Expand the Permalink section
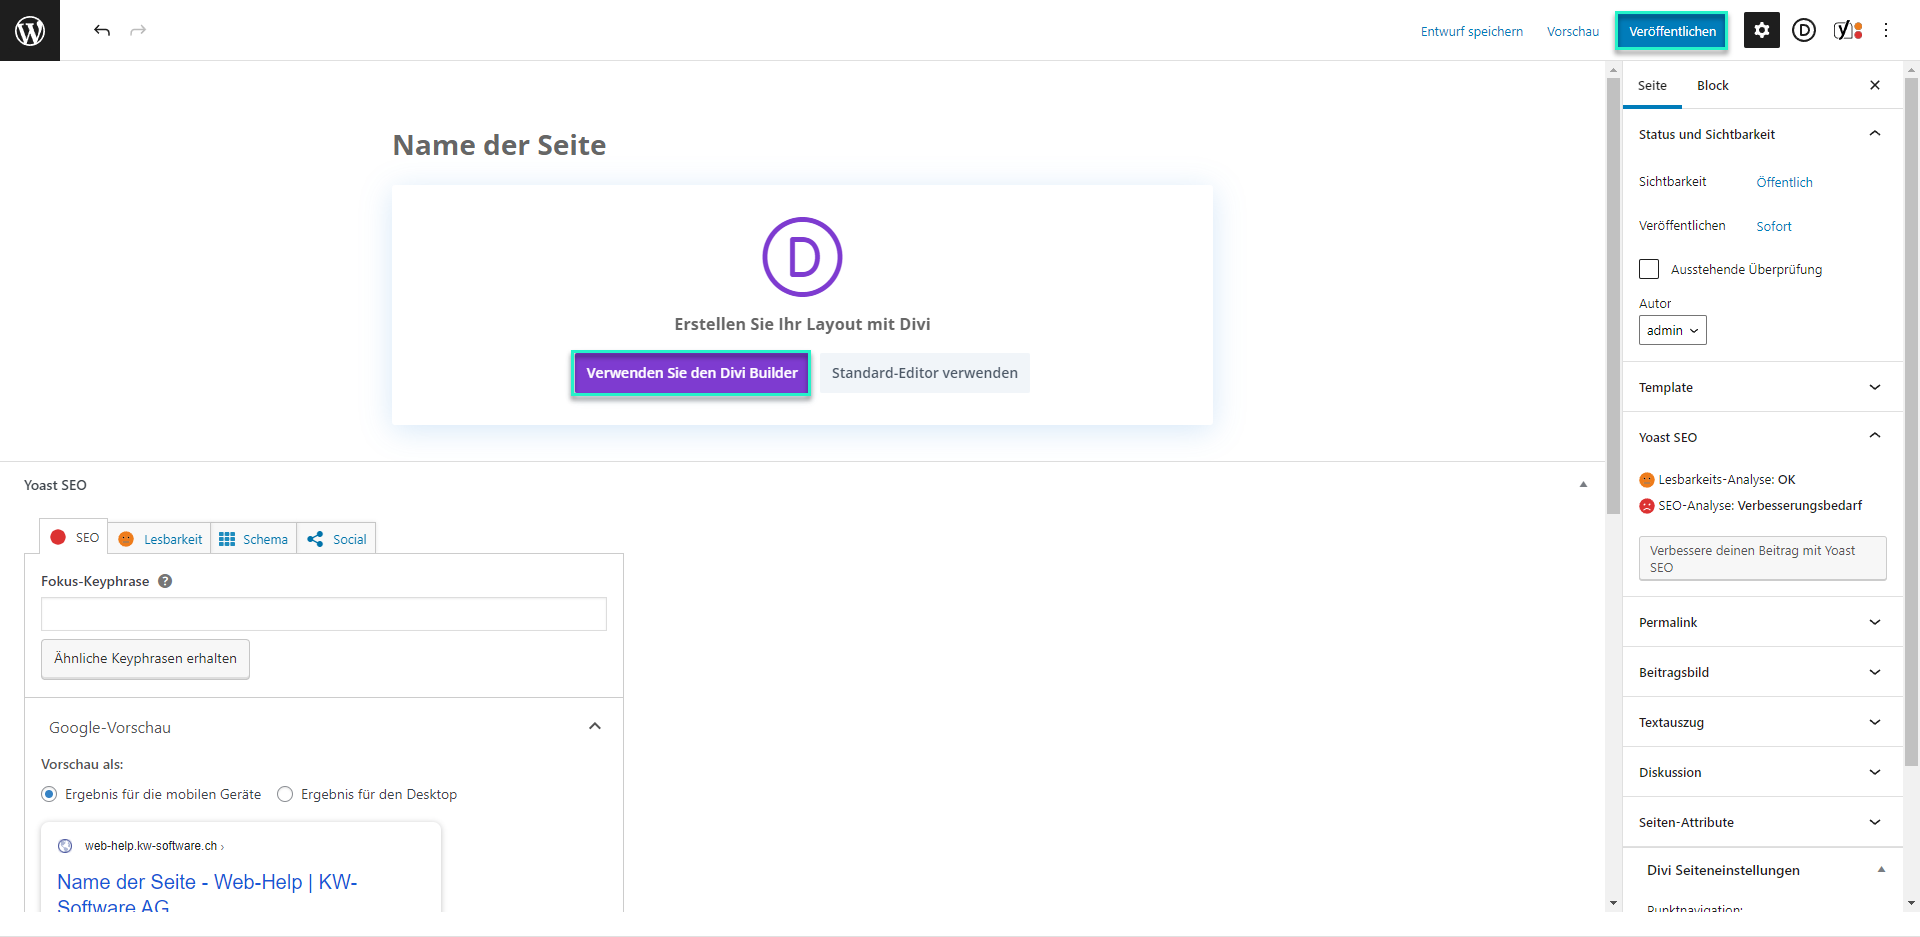 point(1760,622)
